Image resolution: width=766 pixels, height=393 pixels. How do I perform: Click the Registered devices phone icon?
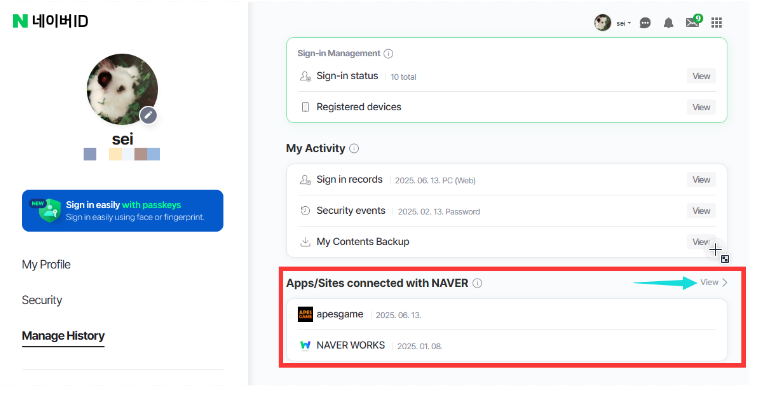click(x=305, y=107)
